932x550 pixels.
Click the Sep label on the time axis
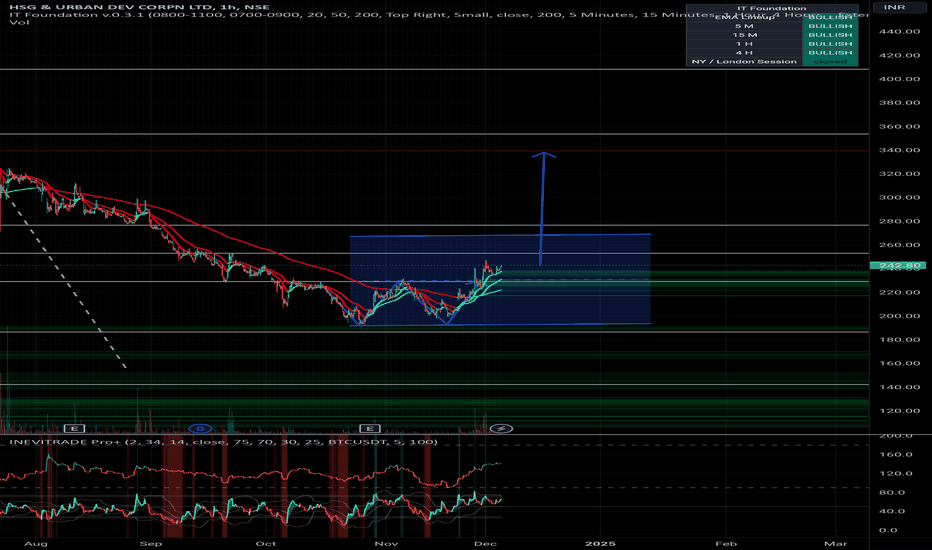pos(150,543)
